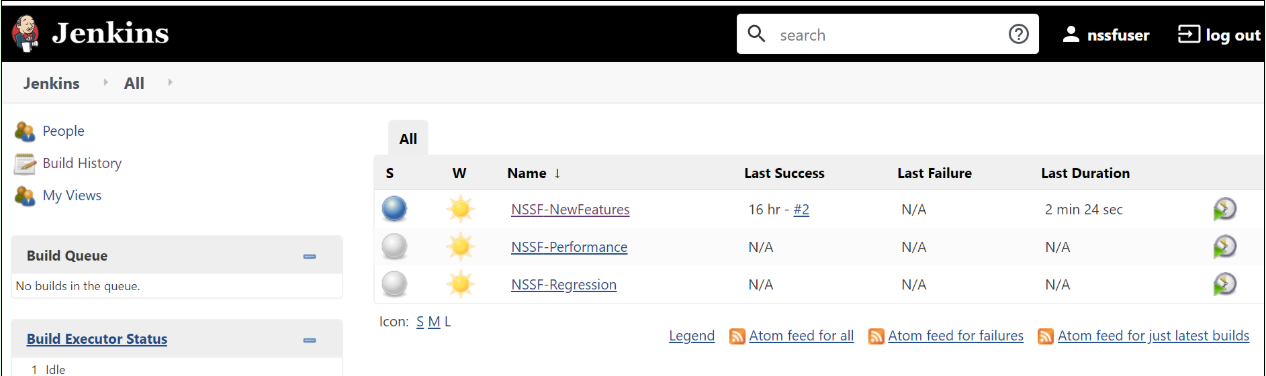
Task: Click the user icon beside nssfuser
Action: [1071, 34]
